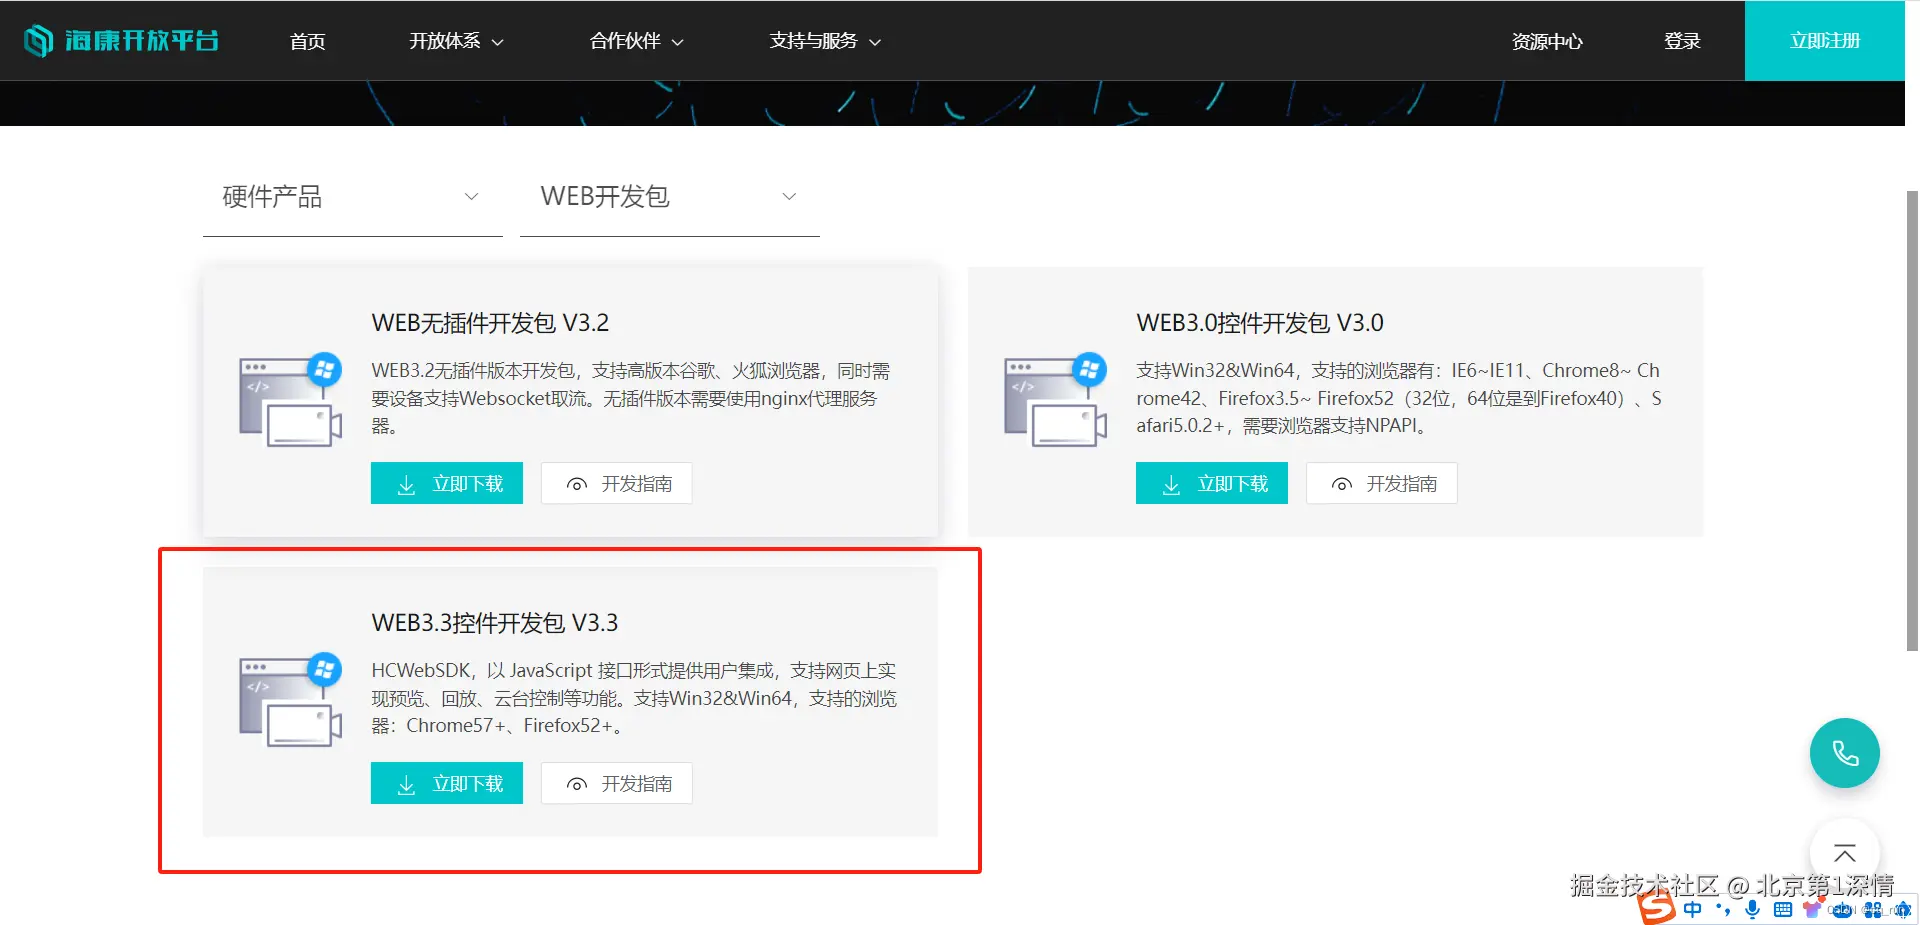Viewport: 1920px width, 925px height.
Task: Click the phone contact floating button
Action: [1845, 753]
